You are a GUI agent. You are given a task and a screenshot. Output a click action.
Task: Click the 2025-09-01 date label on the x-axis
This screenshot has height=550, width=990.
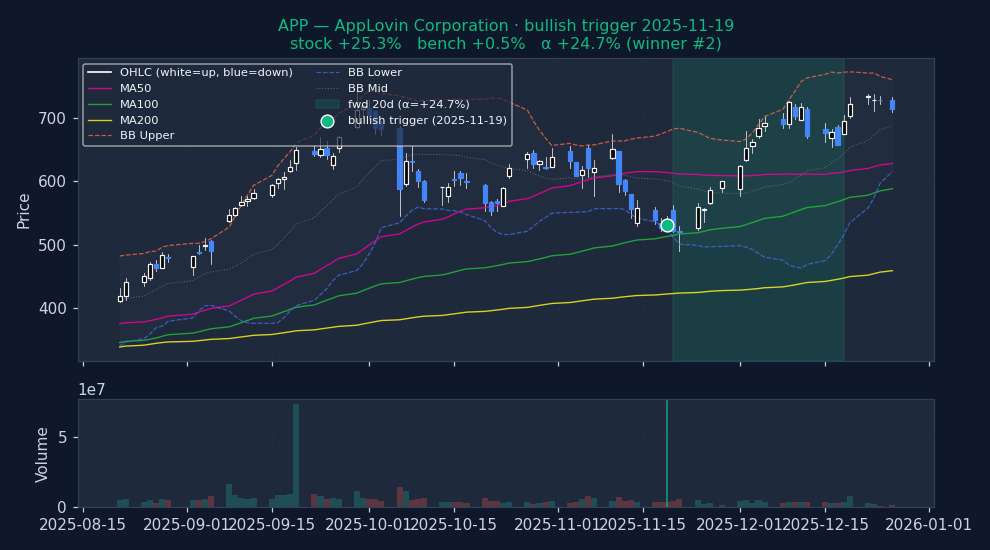[186, 526]
